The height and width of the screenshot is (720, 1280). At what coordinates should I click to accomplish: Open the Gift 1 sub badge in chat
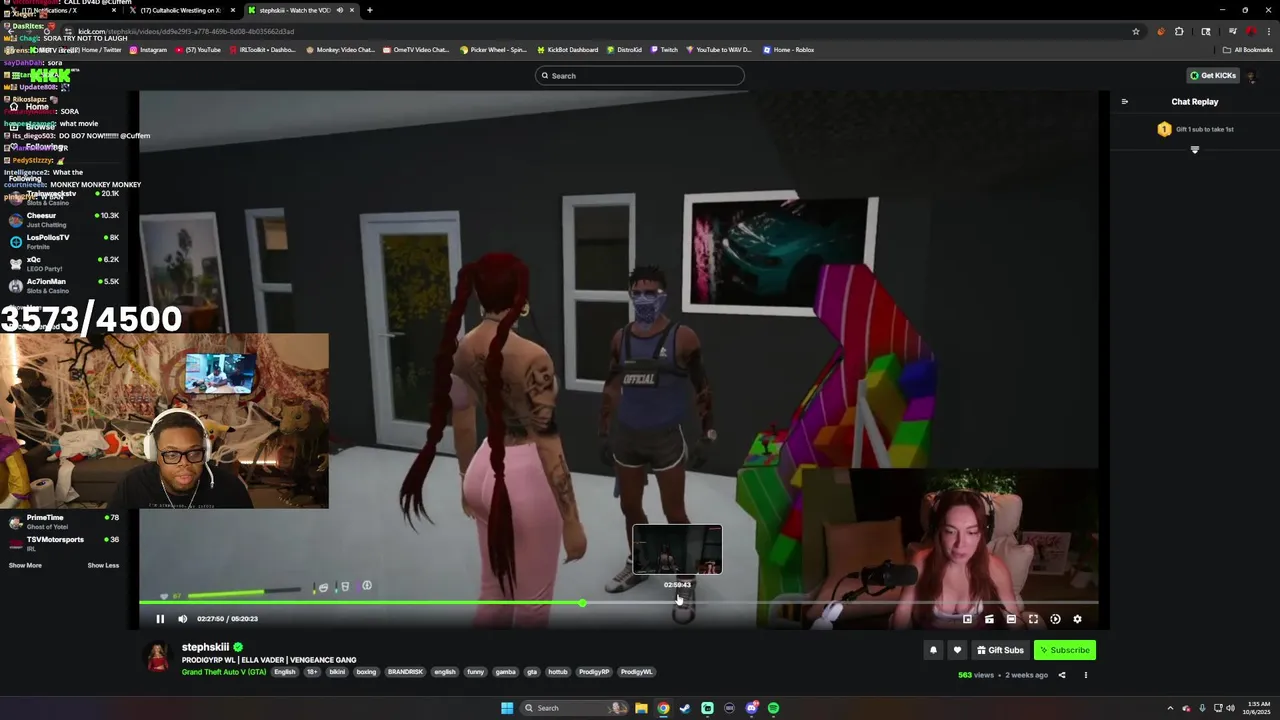pyautogui.click(x=1164, y=129)
